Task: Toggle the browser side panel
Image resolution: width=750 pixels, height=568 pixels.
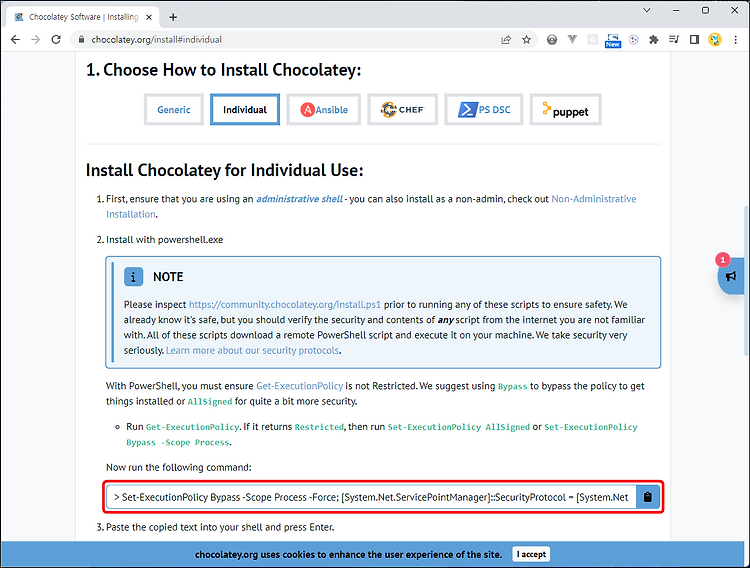Action: [694, 40]
